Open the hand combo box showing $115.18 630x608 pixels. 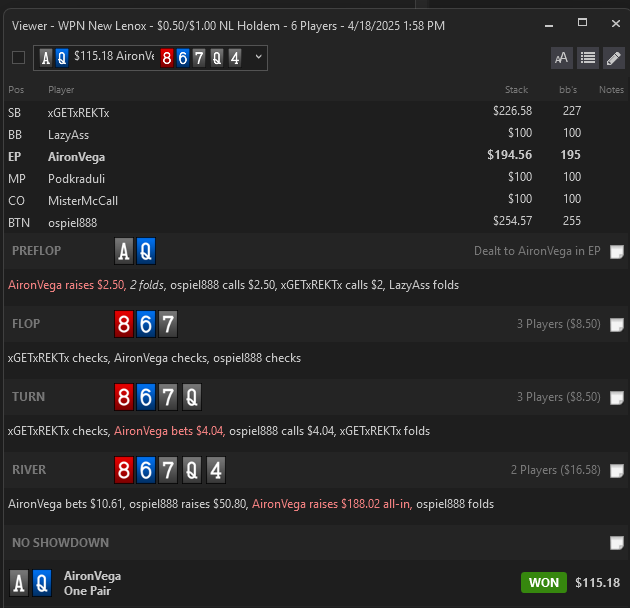pos(150,58)
